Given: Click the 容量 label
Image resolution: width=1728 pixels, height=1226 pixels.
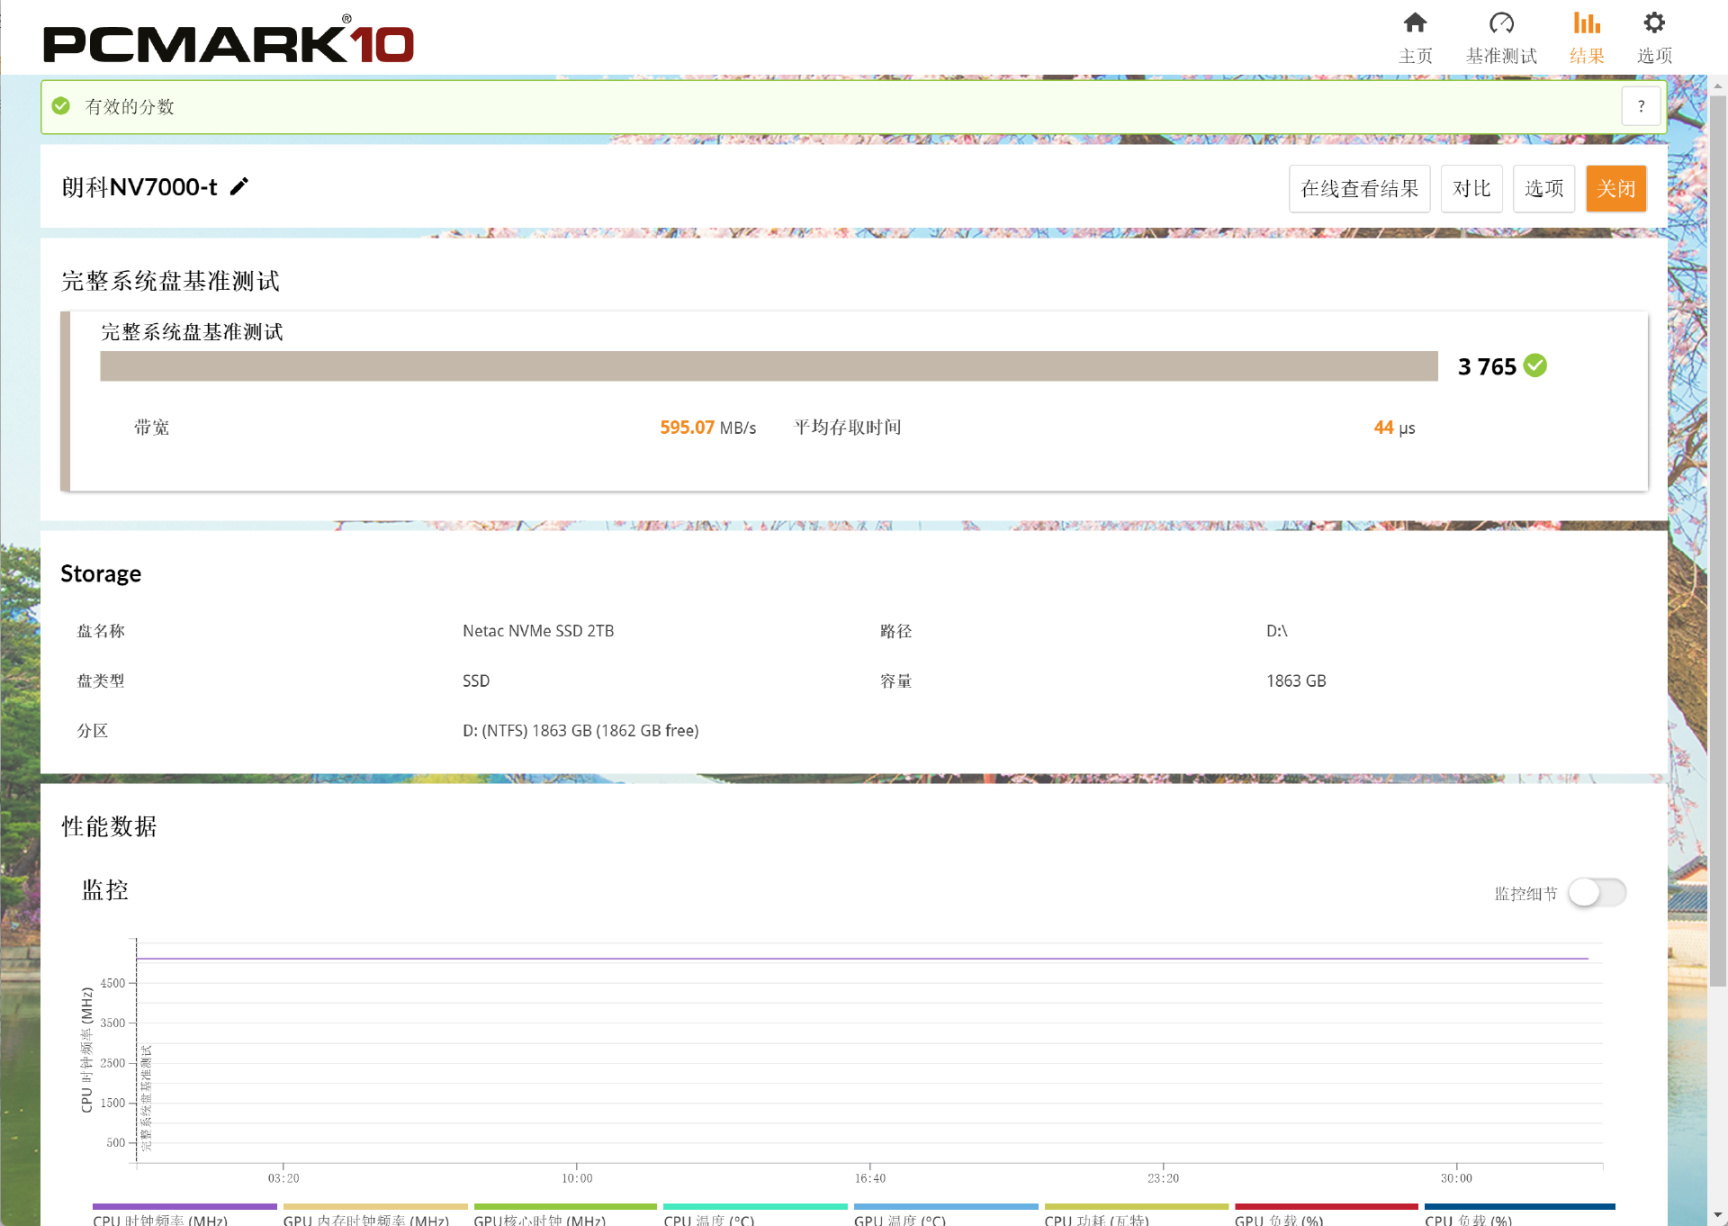Looking at the screenshot, I should (896, 681).
